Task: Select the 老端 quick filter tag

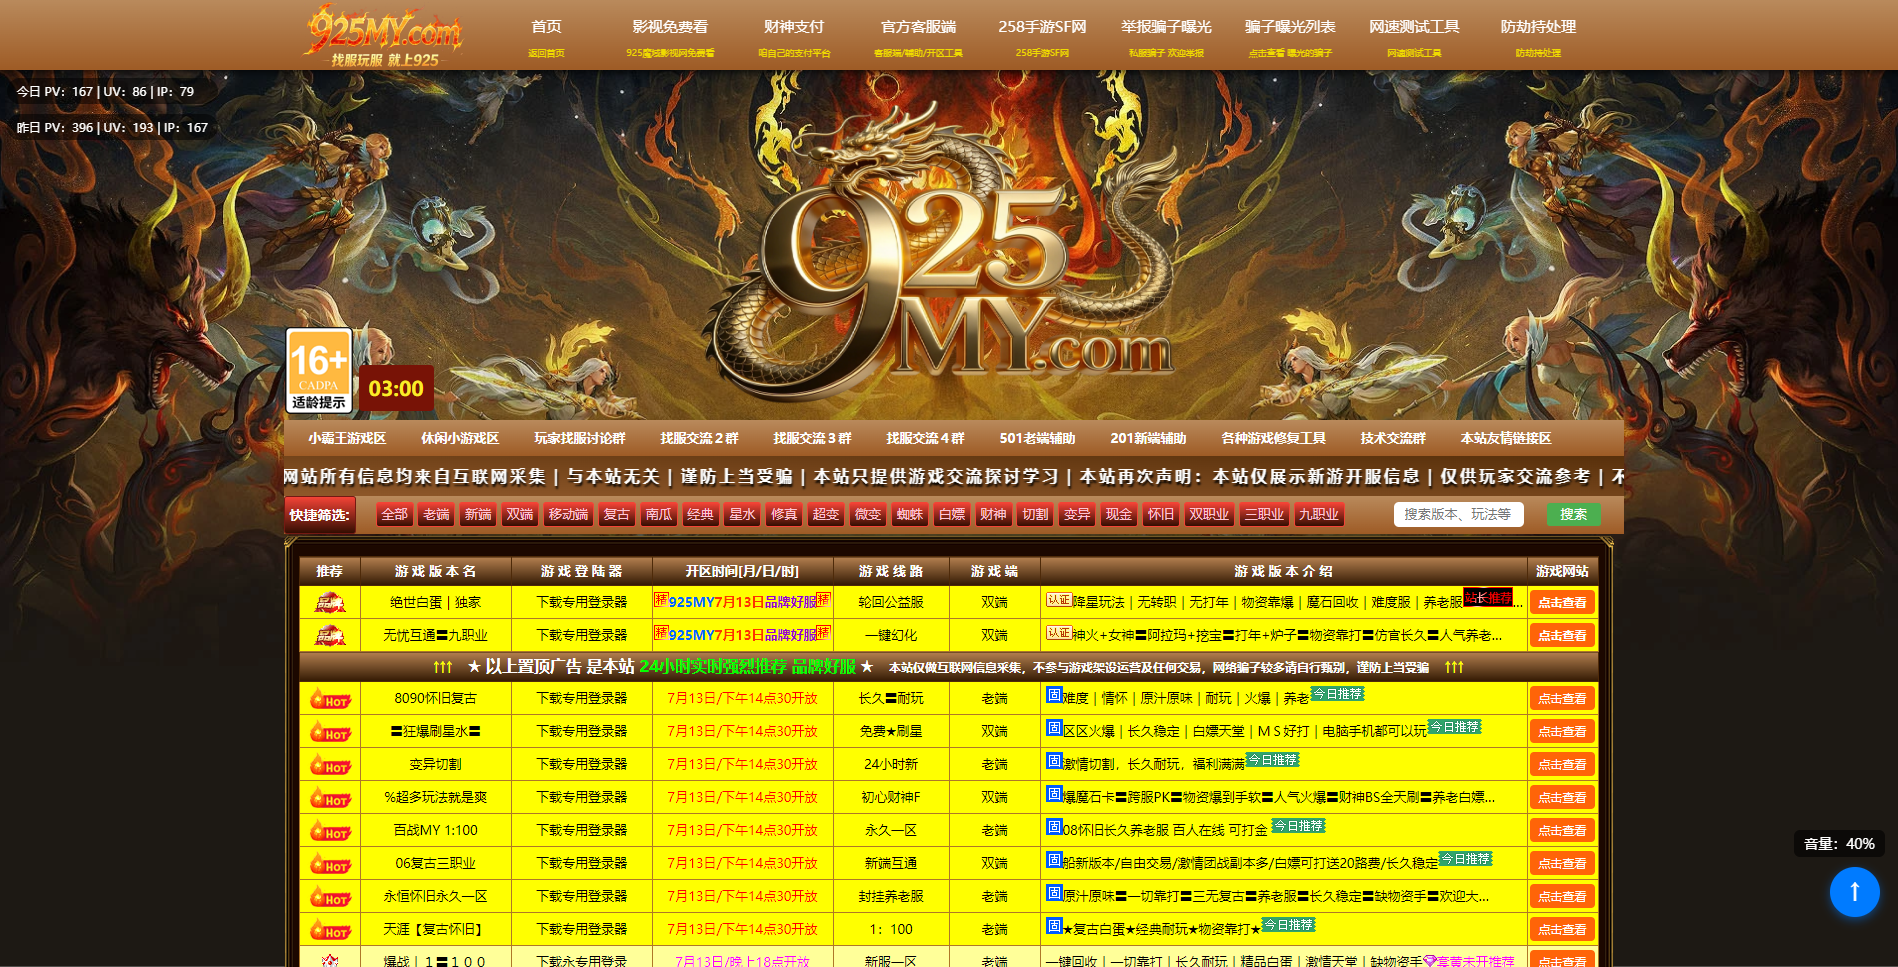Action: point(437,514)
